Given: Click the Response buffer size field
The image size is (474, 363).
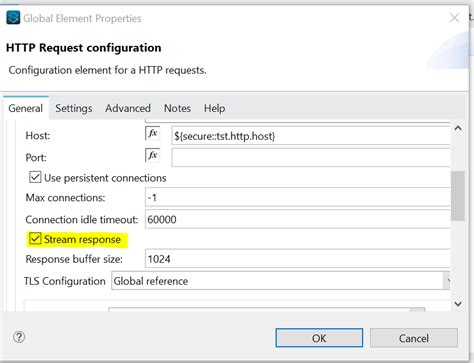Looking at the screenshot, I should pos(298,259).
